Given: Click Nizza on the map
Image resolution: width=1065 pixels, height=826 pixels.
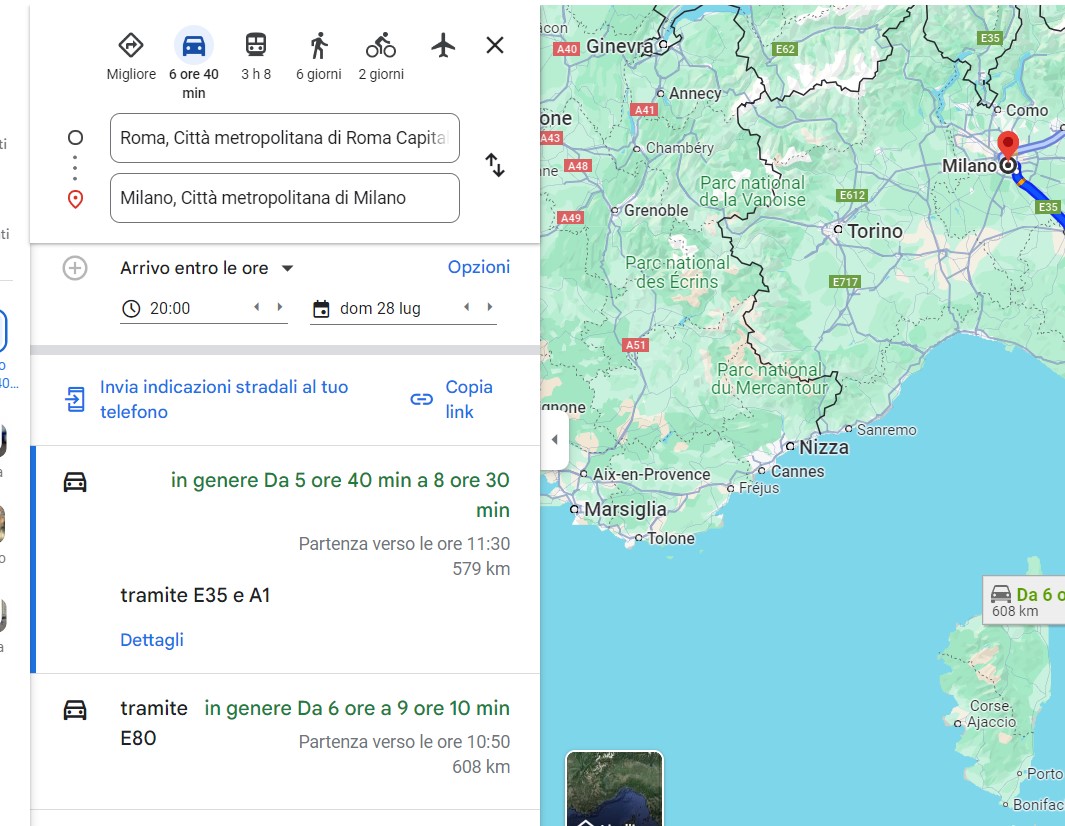Looking at the screenshot, I should [824, 447].
